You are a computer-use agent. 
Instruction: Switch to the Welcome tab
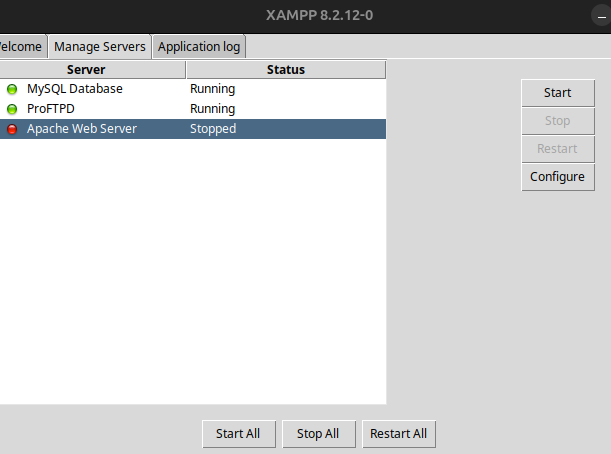tap(22, 46)
